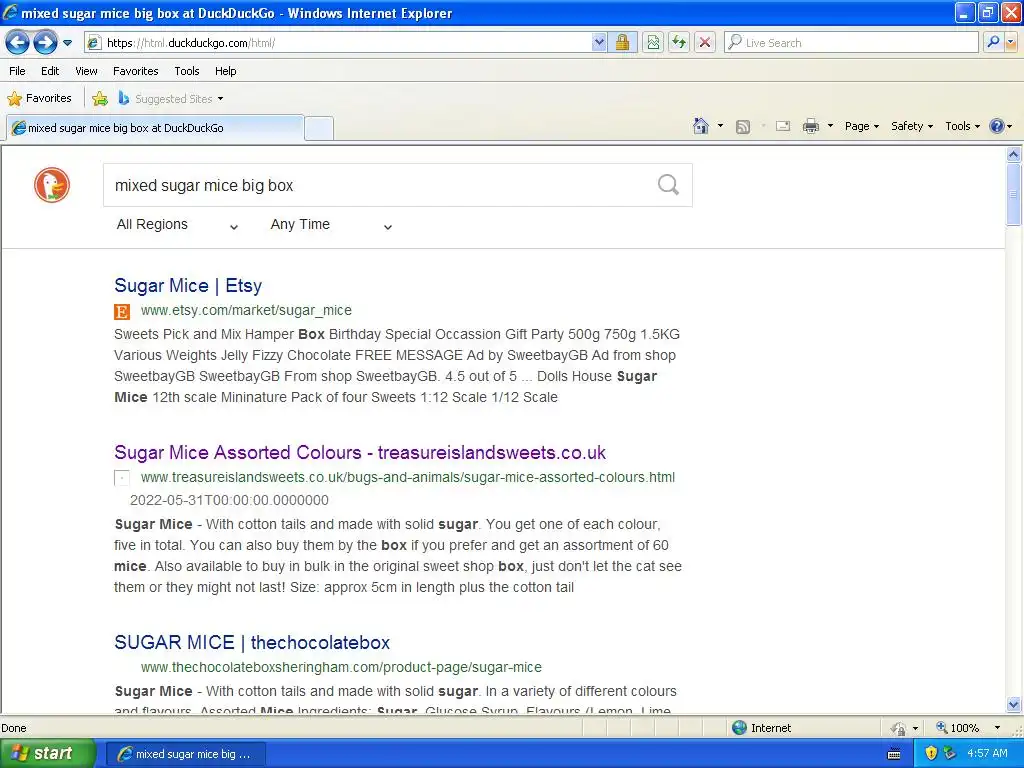Select the 'mixed sugar mice big box' tab
This screenshot has height=768, width=1024.
155,128
